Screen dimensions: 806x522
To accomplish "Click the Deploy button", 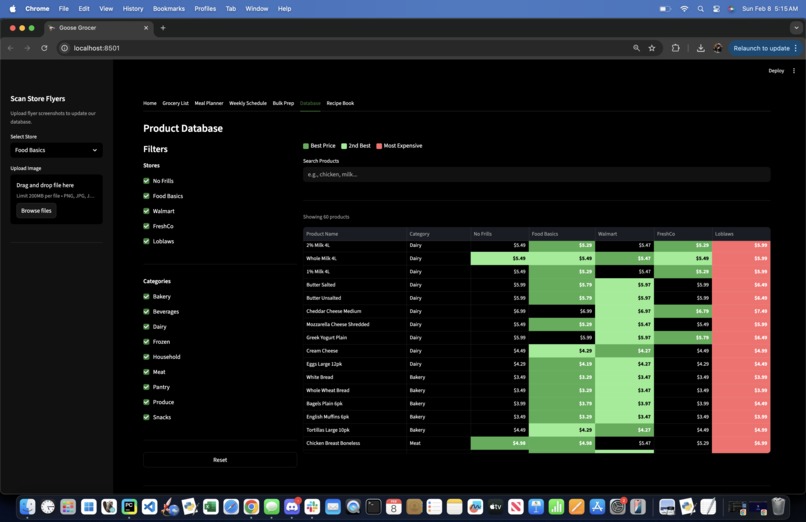I will 776,71.
